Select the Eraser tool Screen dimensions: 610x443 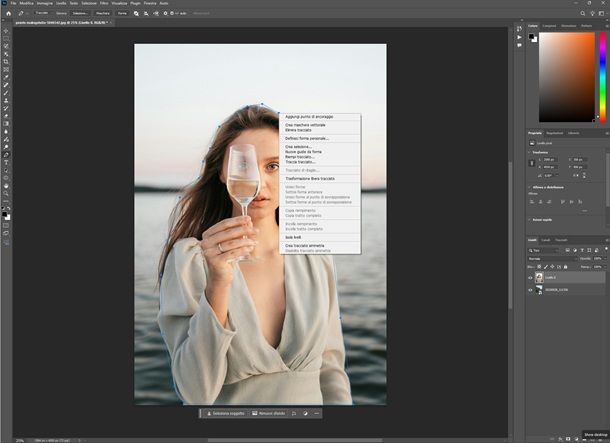coord(6,116)
